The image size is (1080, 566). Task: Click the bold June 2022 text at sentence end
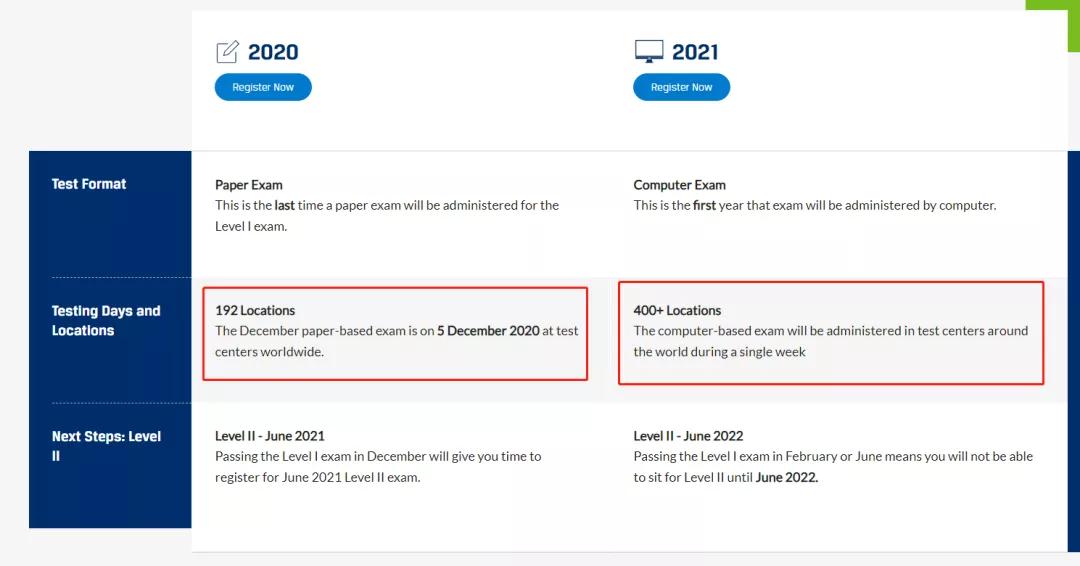click(786, 477)
